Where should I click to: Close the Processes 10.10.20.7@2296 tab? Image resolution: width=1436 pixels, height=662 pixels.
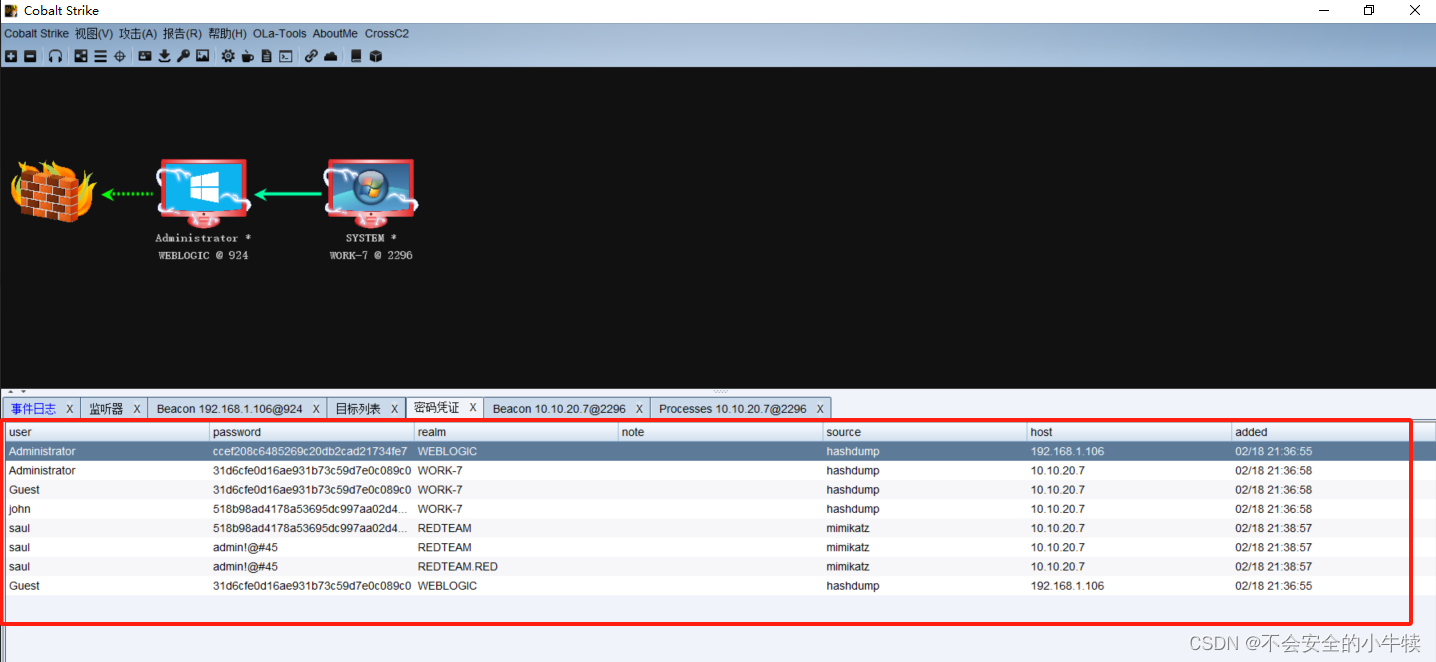(x=820, y=409)
